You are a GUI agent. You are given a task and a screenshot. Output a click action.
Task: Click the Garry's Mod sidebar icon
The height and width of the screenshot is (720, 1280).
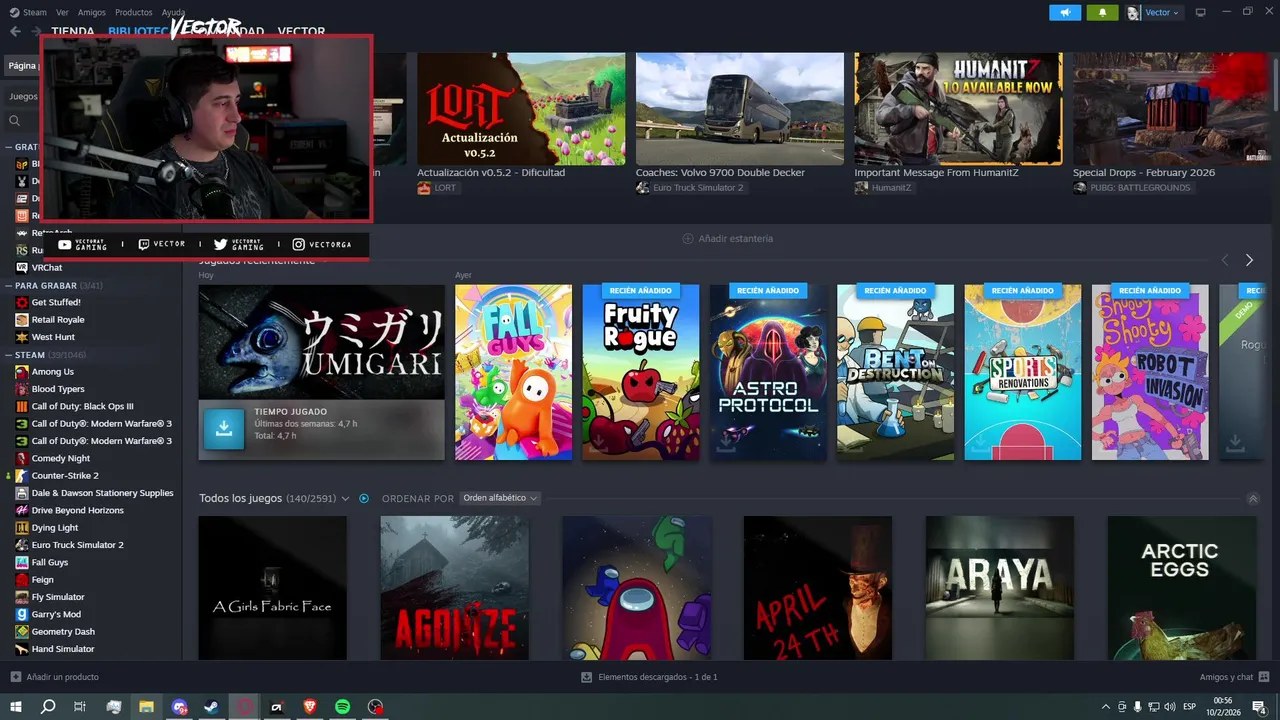click(x=22, y=615)
